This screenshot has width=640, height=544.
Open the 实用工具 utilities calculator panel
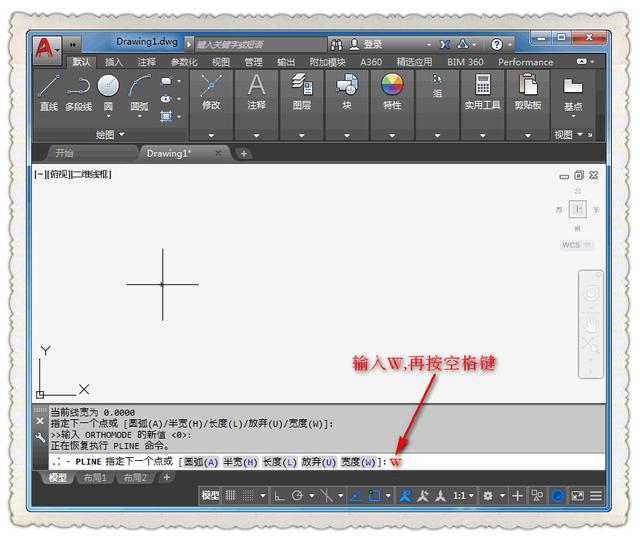[x=482, y=93]
